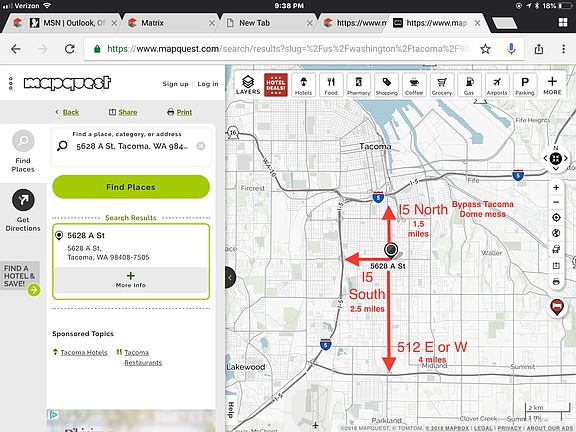
Task: Click the 5628 A St map marker
Action: point(391,250)
